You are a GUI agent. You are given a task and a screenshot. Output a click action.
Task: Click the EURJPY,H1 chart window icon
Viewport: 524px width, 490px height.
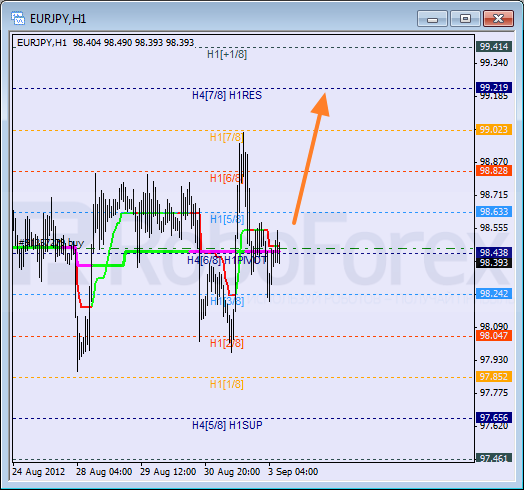coord(18,18)
